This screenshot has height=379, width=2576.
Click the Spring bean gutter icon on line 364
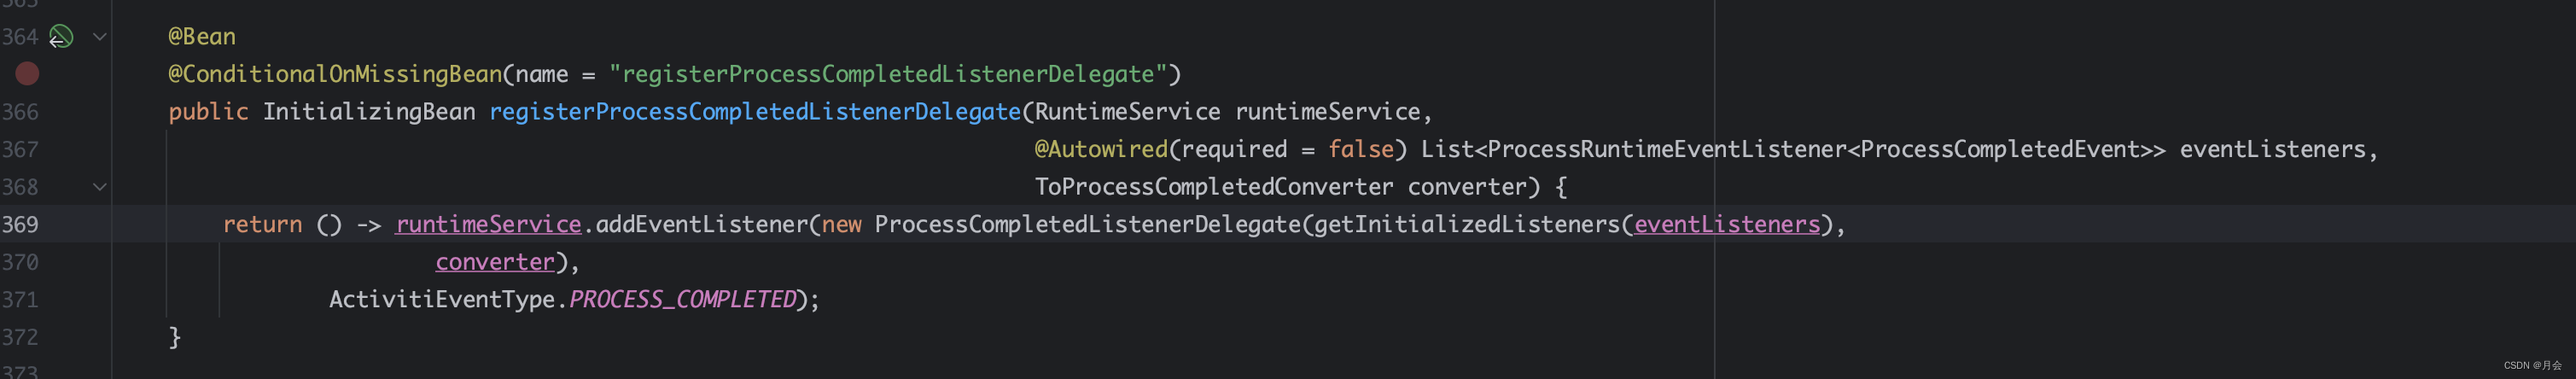click(61, 37)
